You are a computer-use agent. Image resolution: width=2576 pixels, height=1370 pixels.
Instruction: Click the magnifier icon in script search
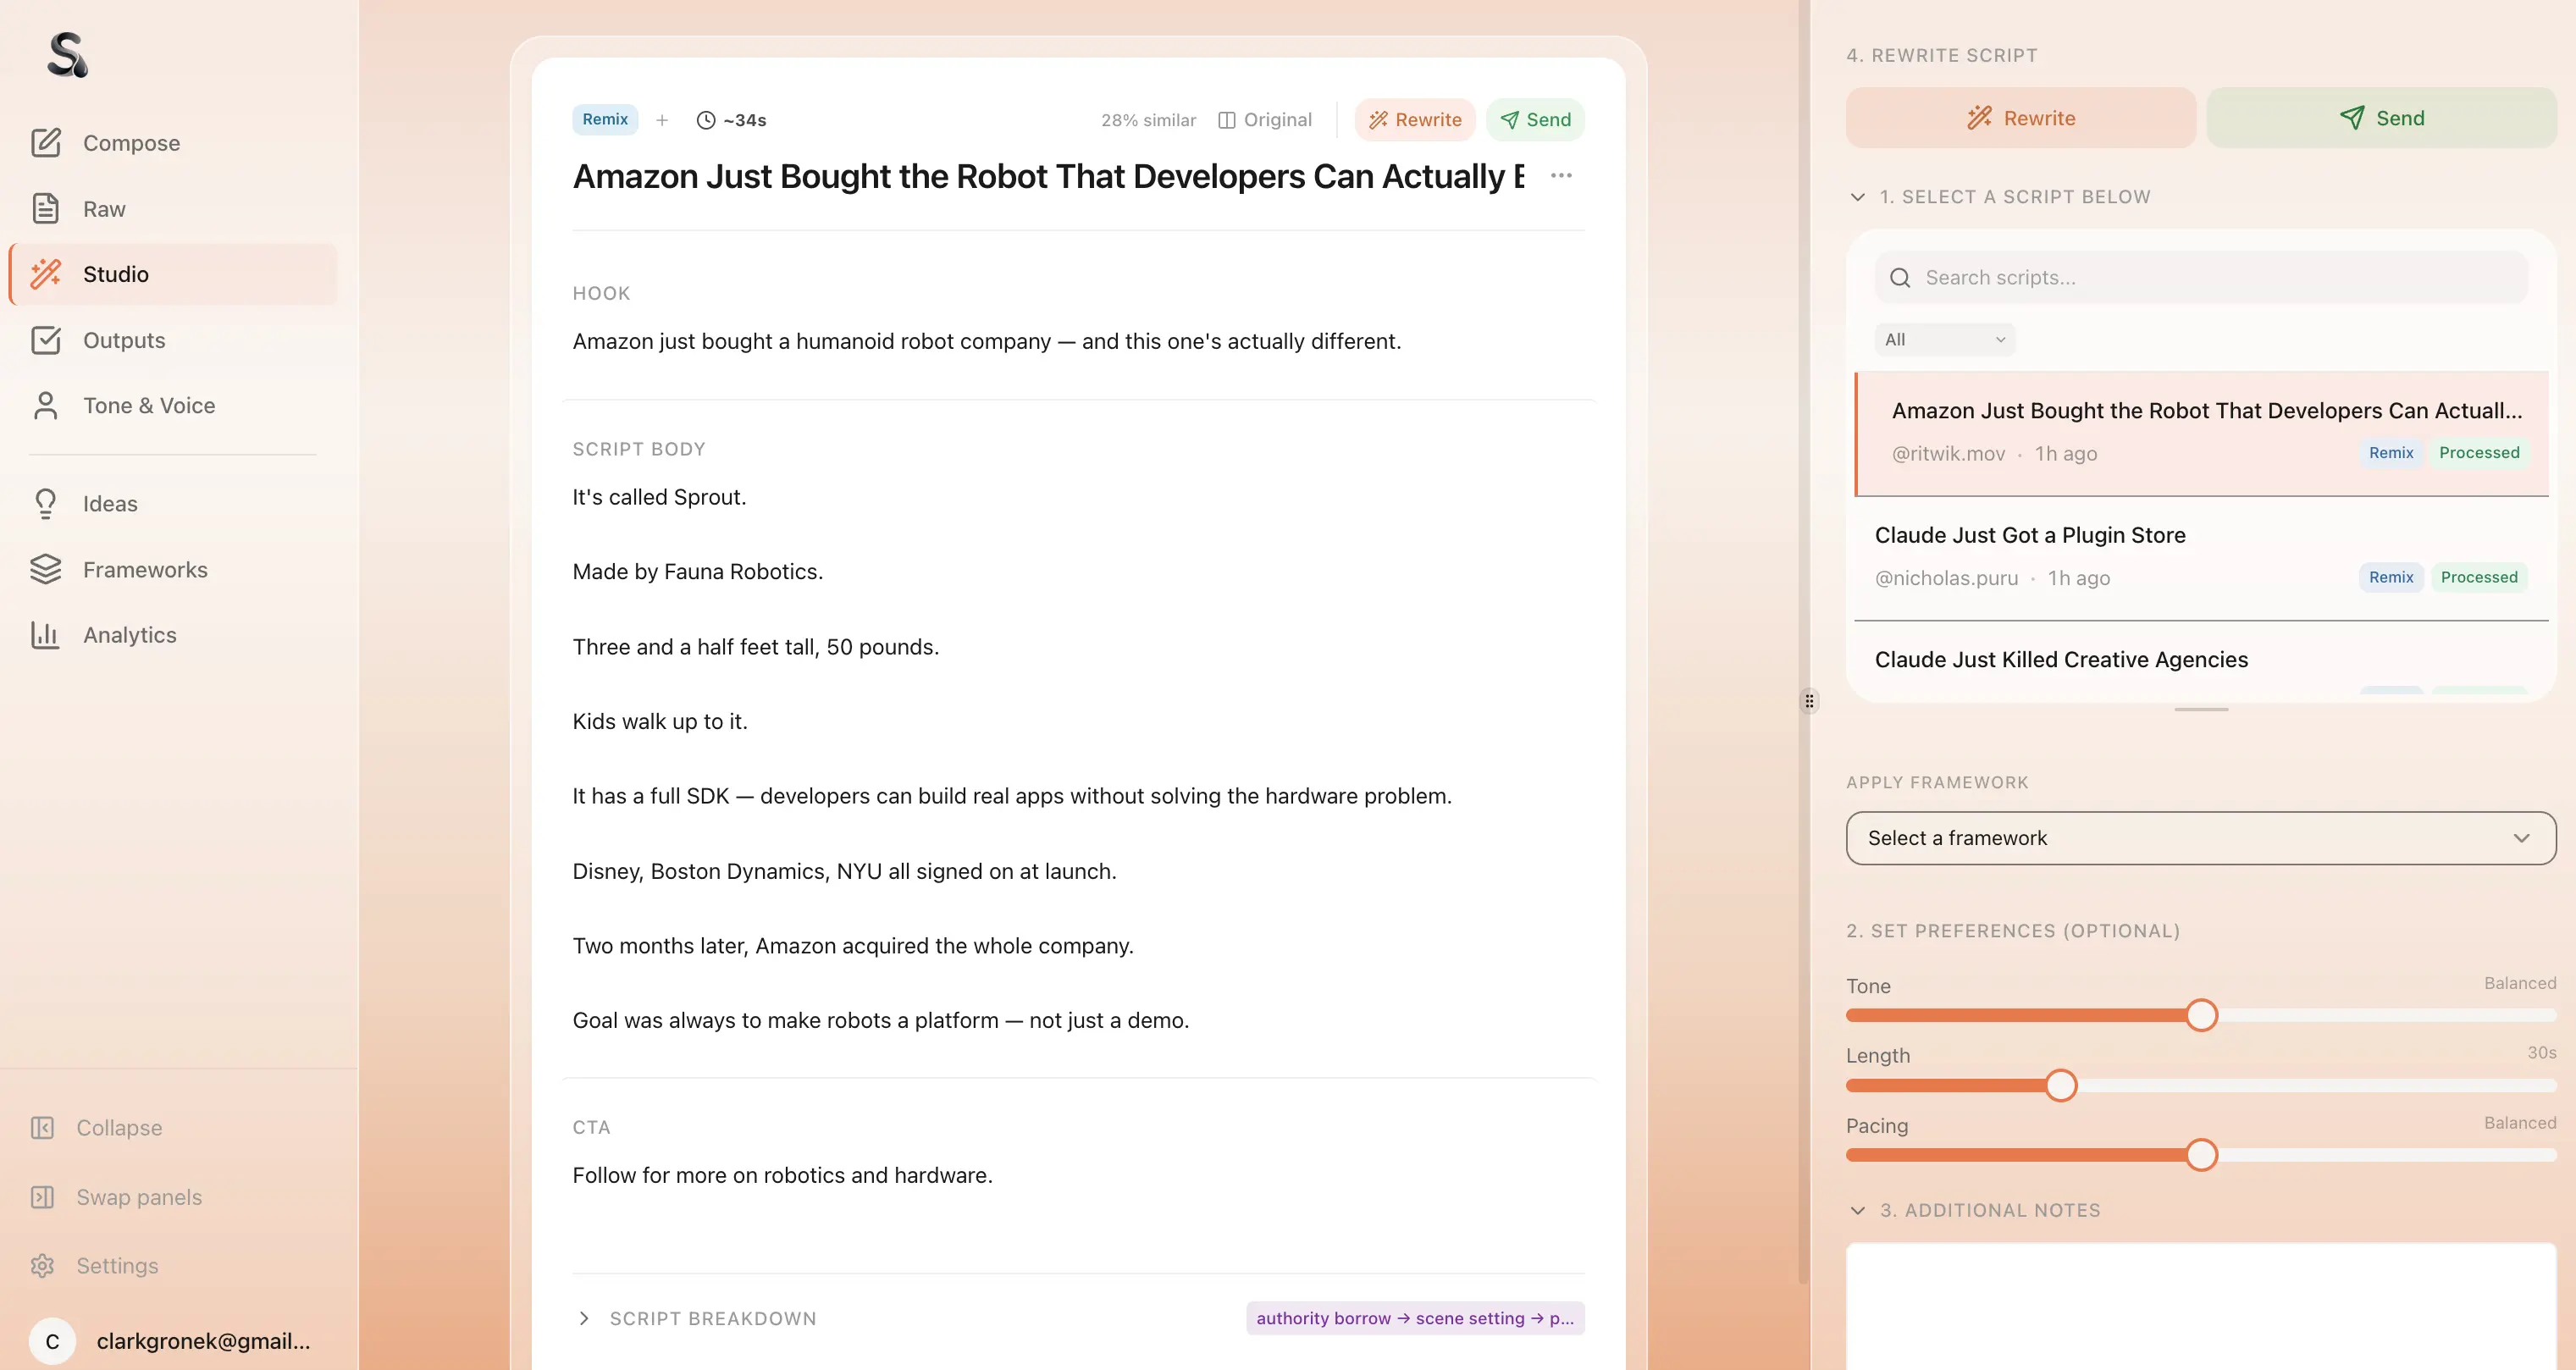tap(1900, 277)
